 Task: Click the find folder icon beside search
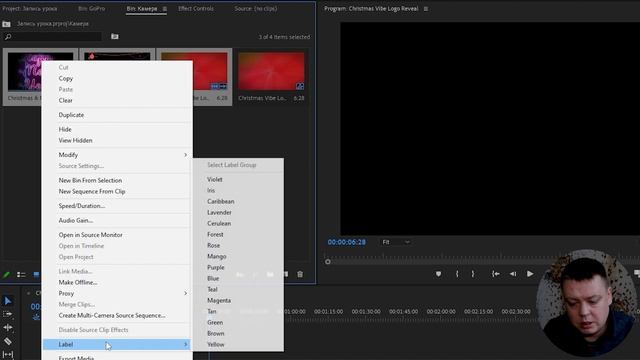[x=115, y=37]
